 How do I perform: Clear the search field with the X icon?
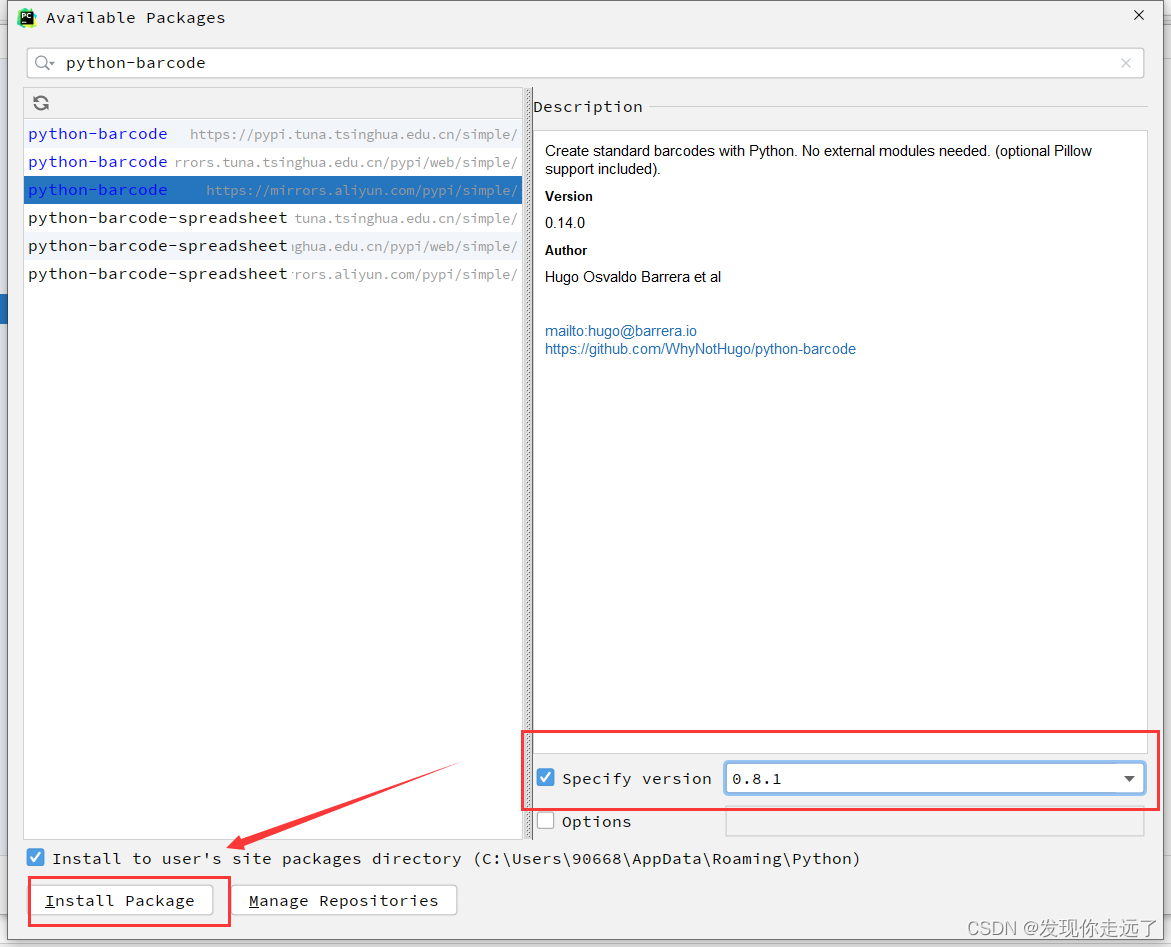coord(1126,62)
